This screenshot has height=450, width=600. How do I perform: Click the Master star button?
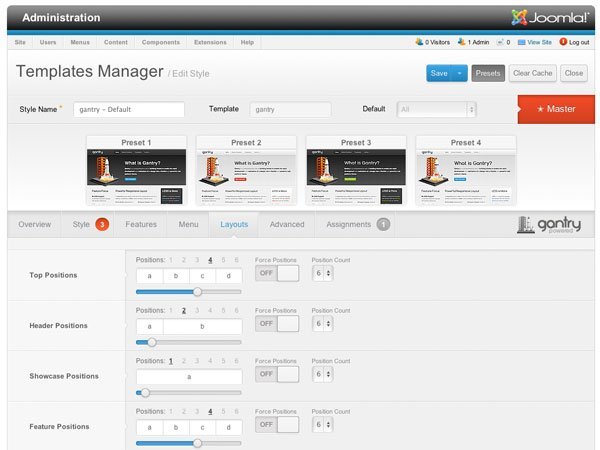[x=556, y=109]
